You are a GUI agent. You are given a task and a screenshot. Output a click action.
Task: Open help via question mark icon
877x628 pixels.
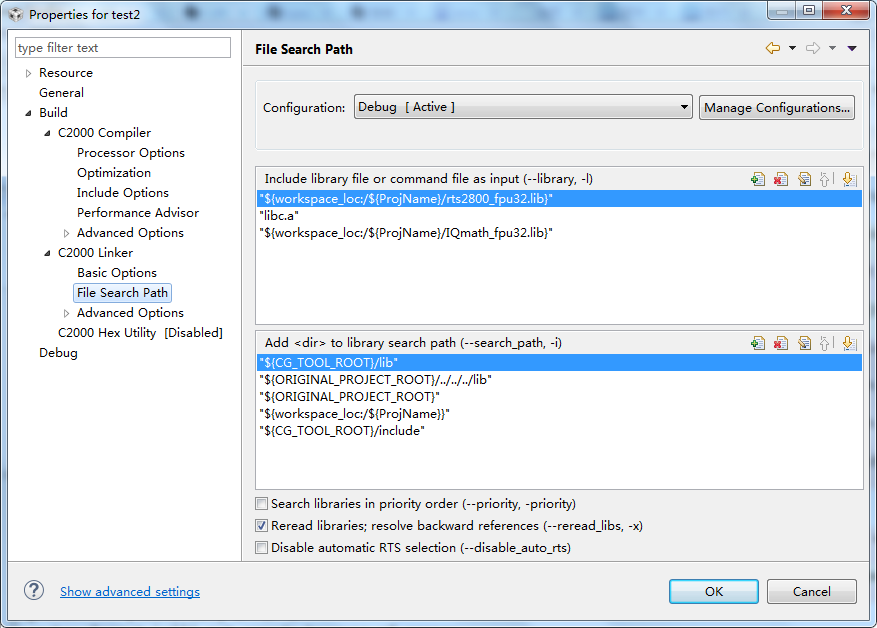(34, 591)
